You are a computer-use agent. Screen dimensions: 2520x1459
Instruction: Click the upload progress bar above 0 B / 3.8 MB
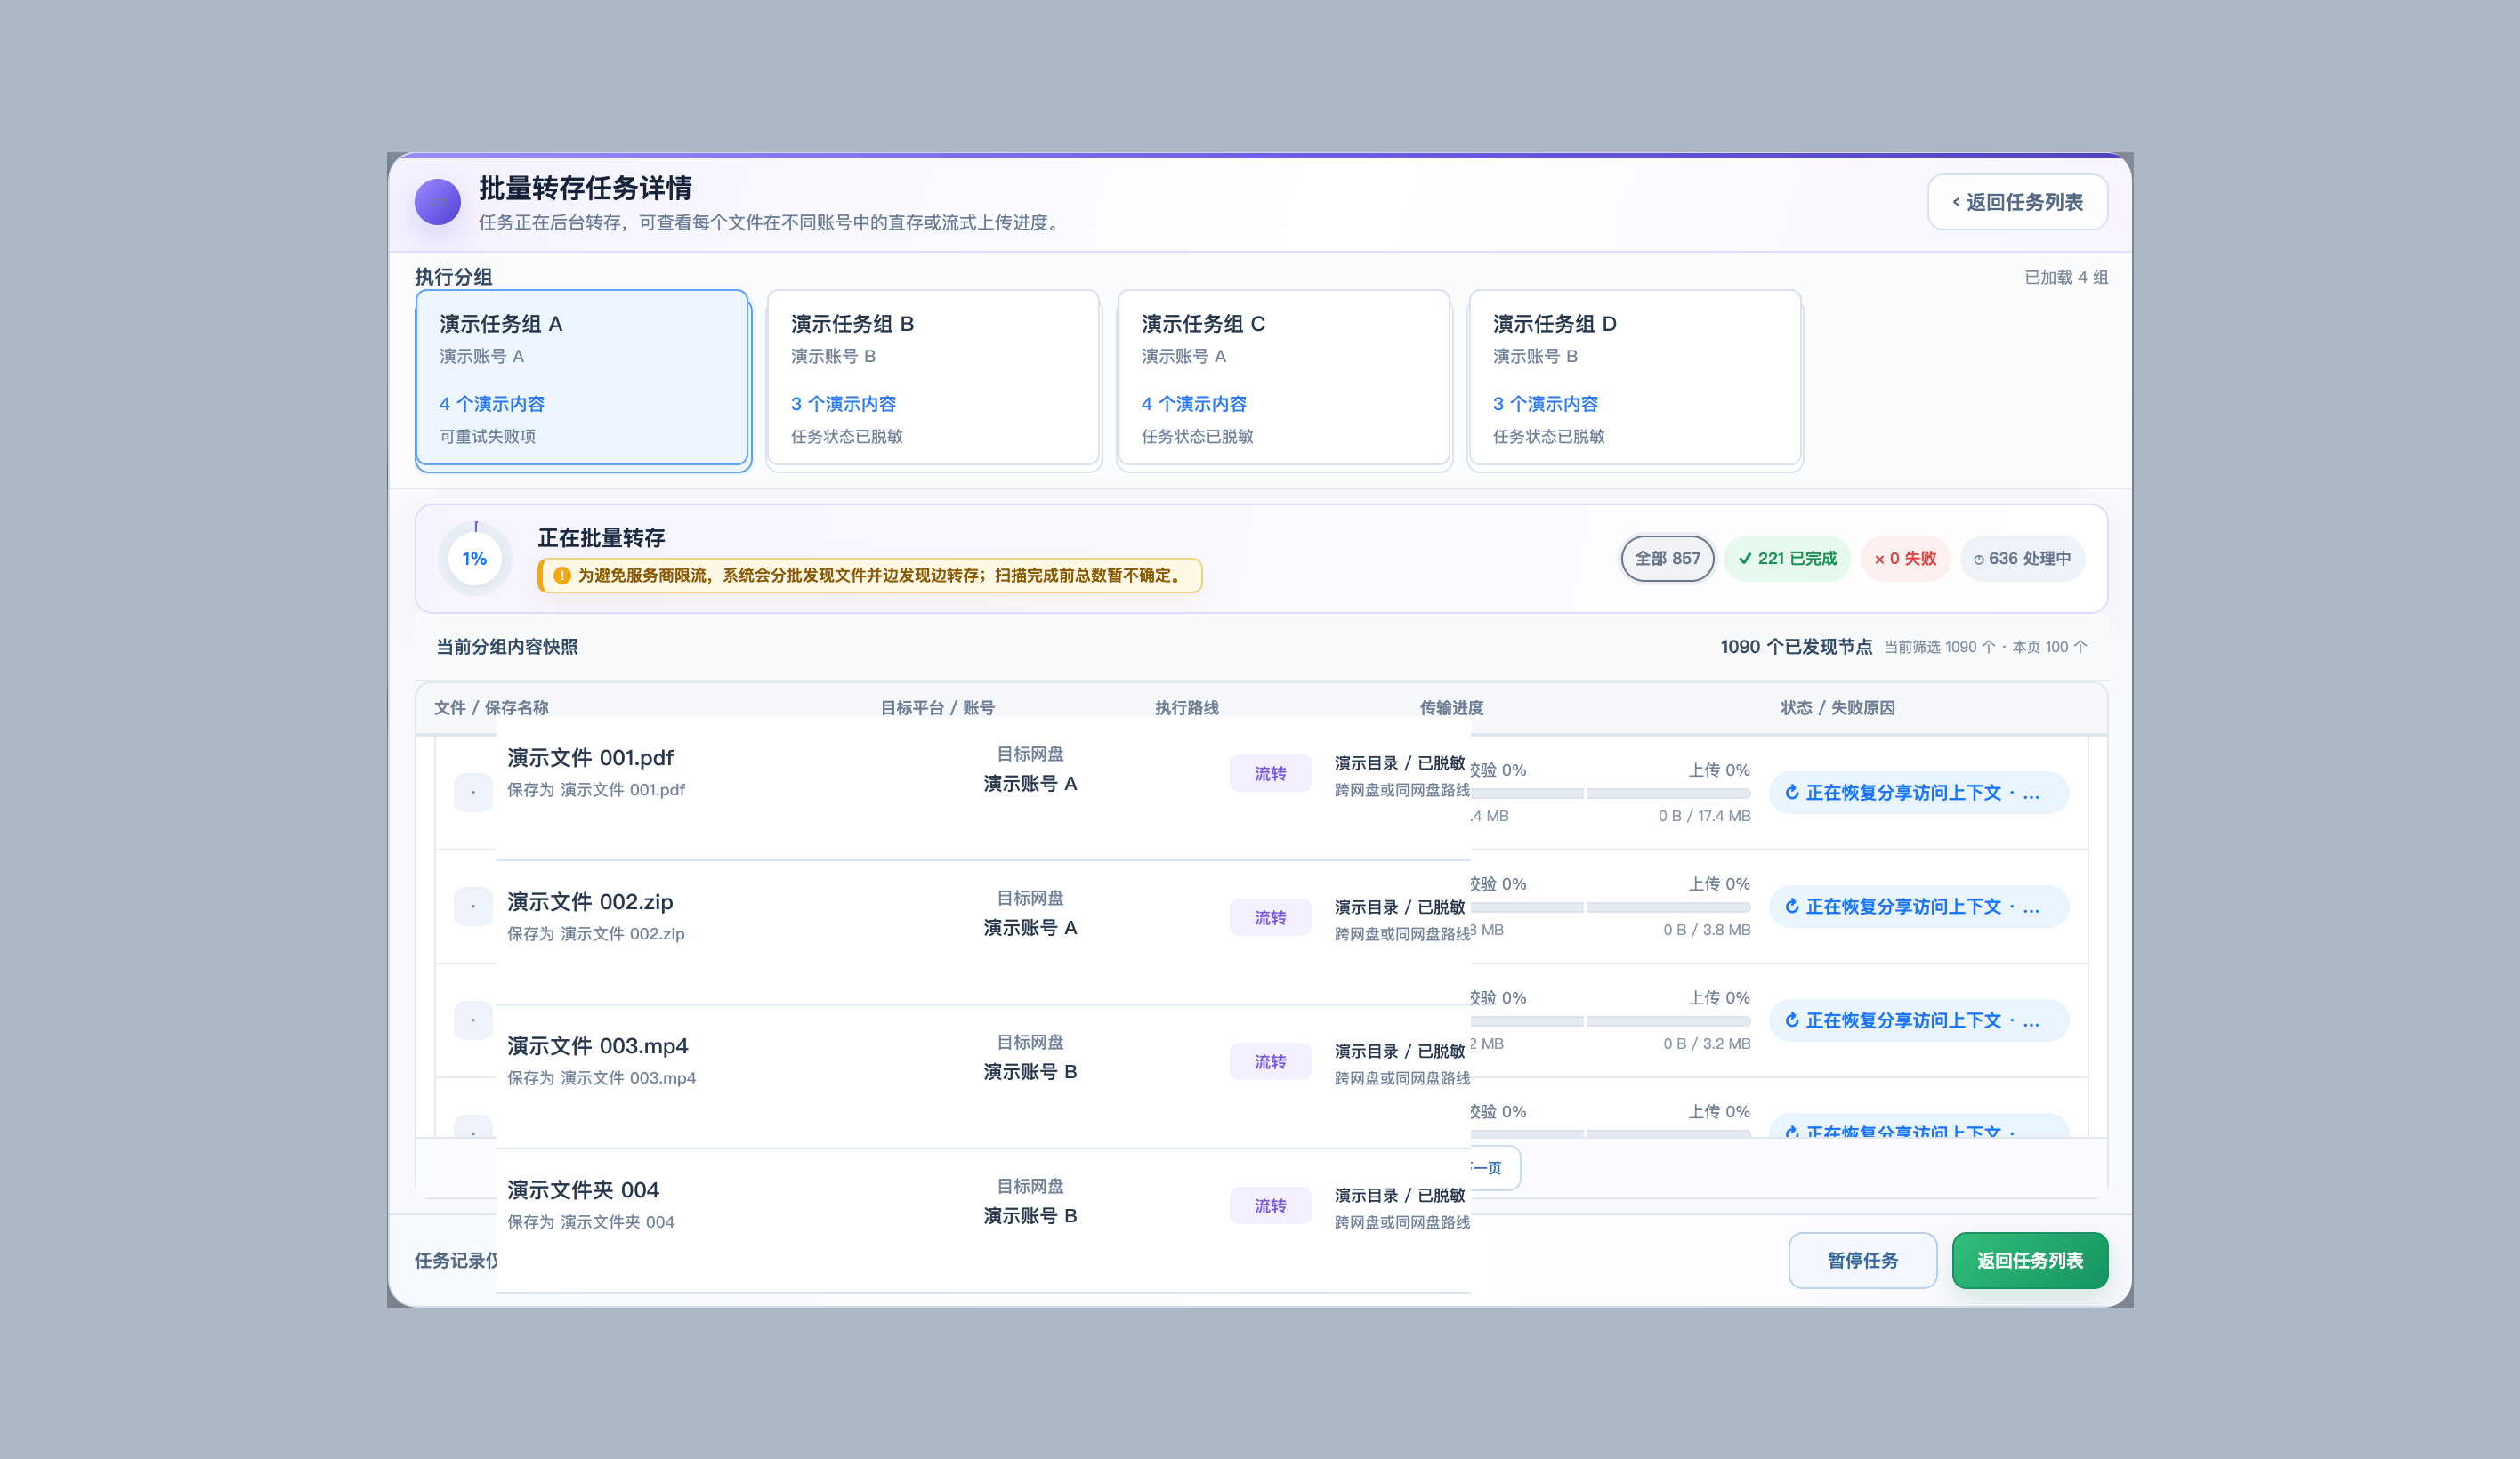pos(1668,907)
